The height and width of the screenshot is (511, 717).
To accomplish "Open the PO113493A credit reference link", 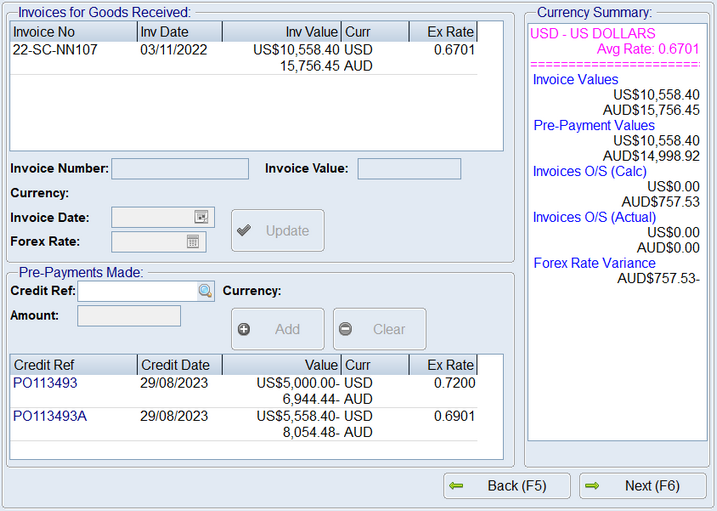I will point(49,416).
